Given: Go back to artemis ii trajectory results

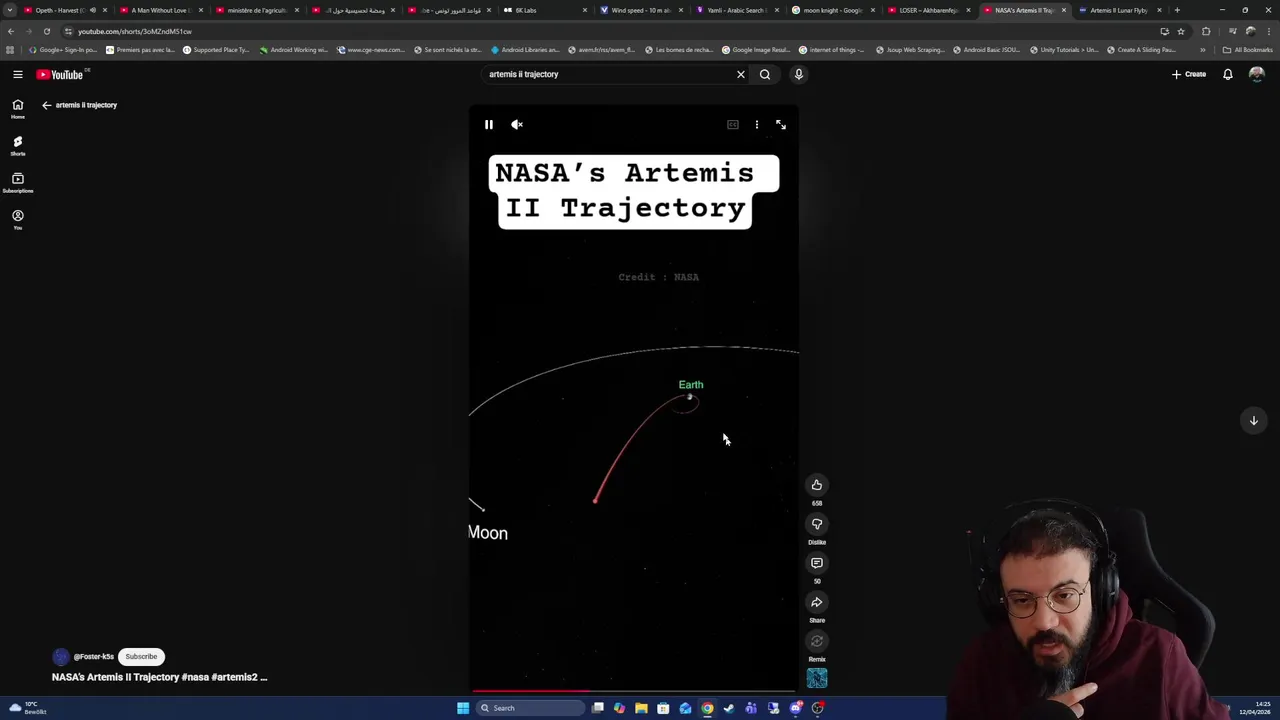Looking at the screenshot, I should pos(46,105).
